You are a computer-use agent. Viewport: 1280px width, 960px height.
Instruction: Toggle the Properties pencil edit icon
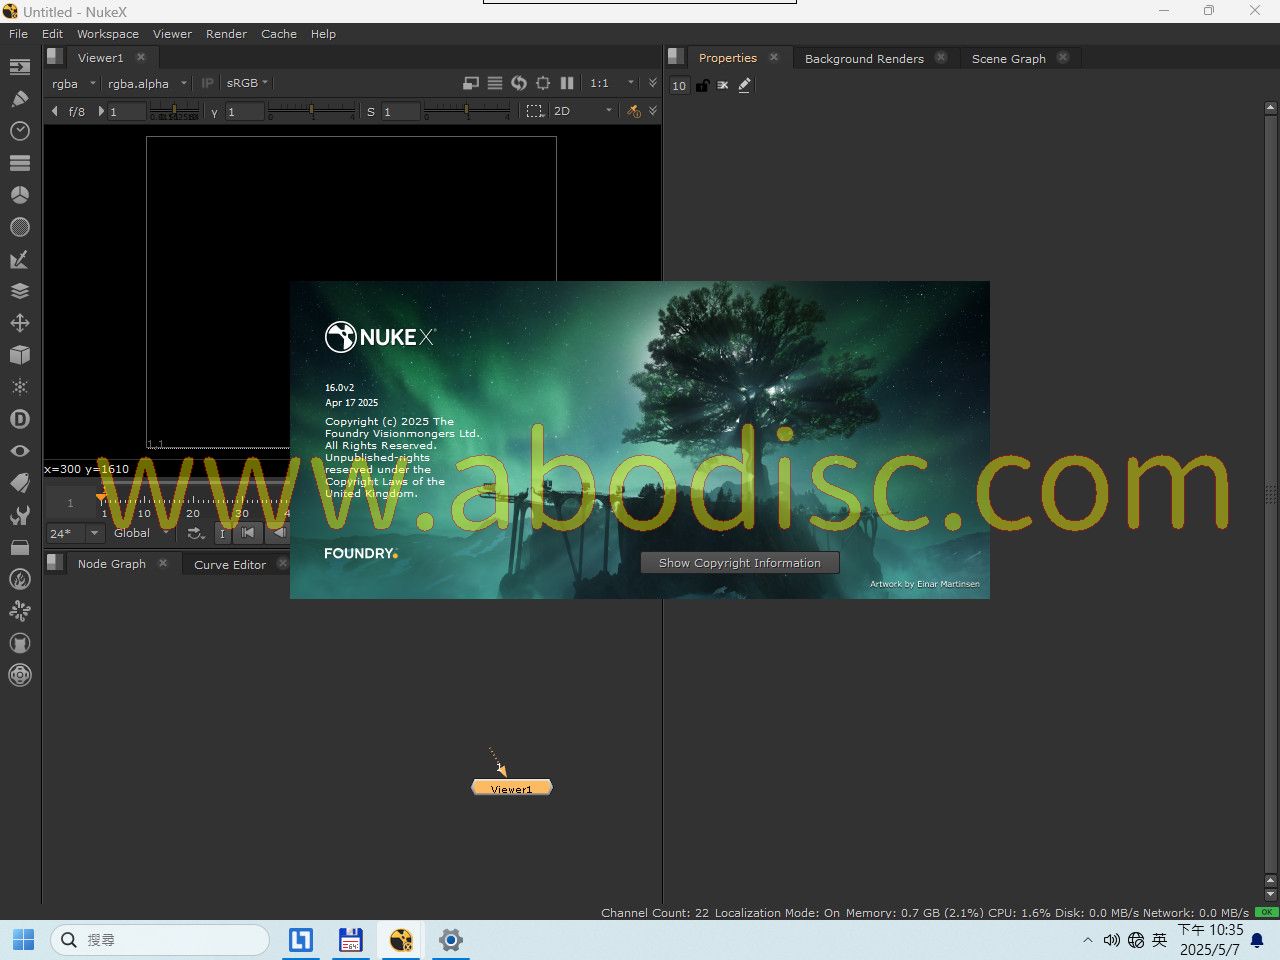(745, 85)
